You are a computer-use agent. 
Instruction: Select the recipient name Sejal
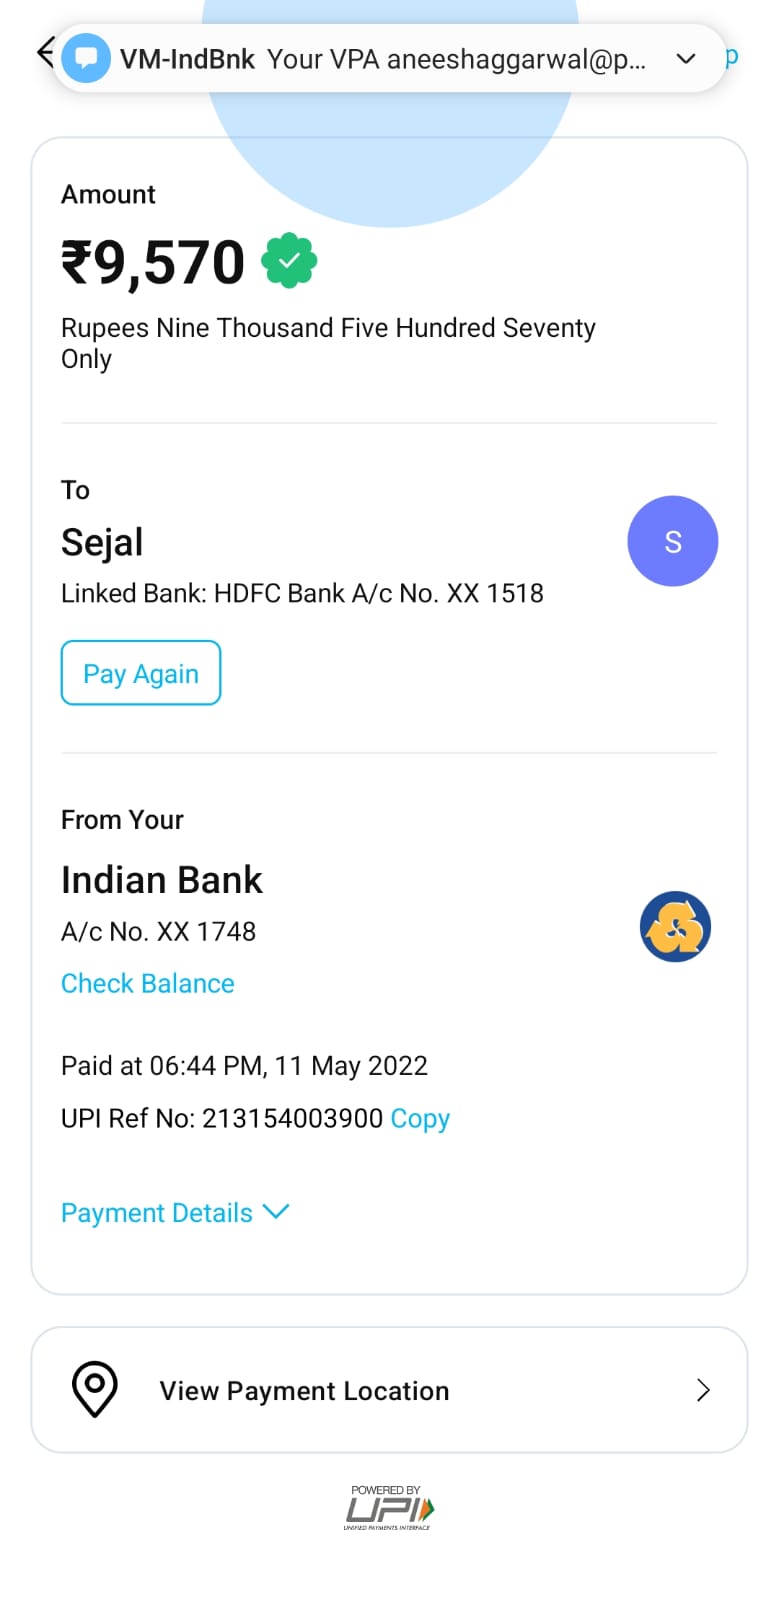click(x=102, y=542)
